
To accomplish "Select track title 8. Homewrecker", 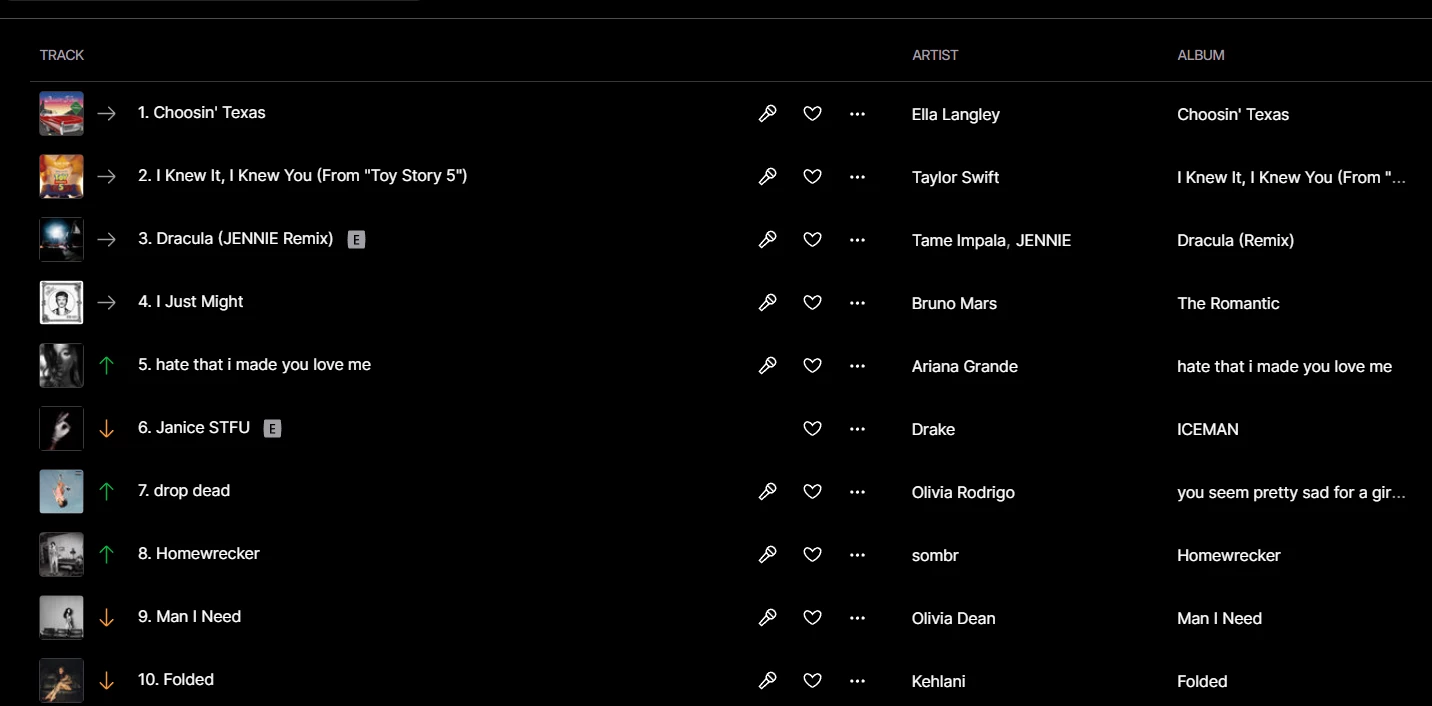I will pyautogui.click(x=199, y=554).
